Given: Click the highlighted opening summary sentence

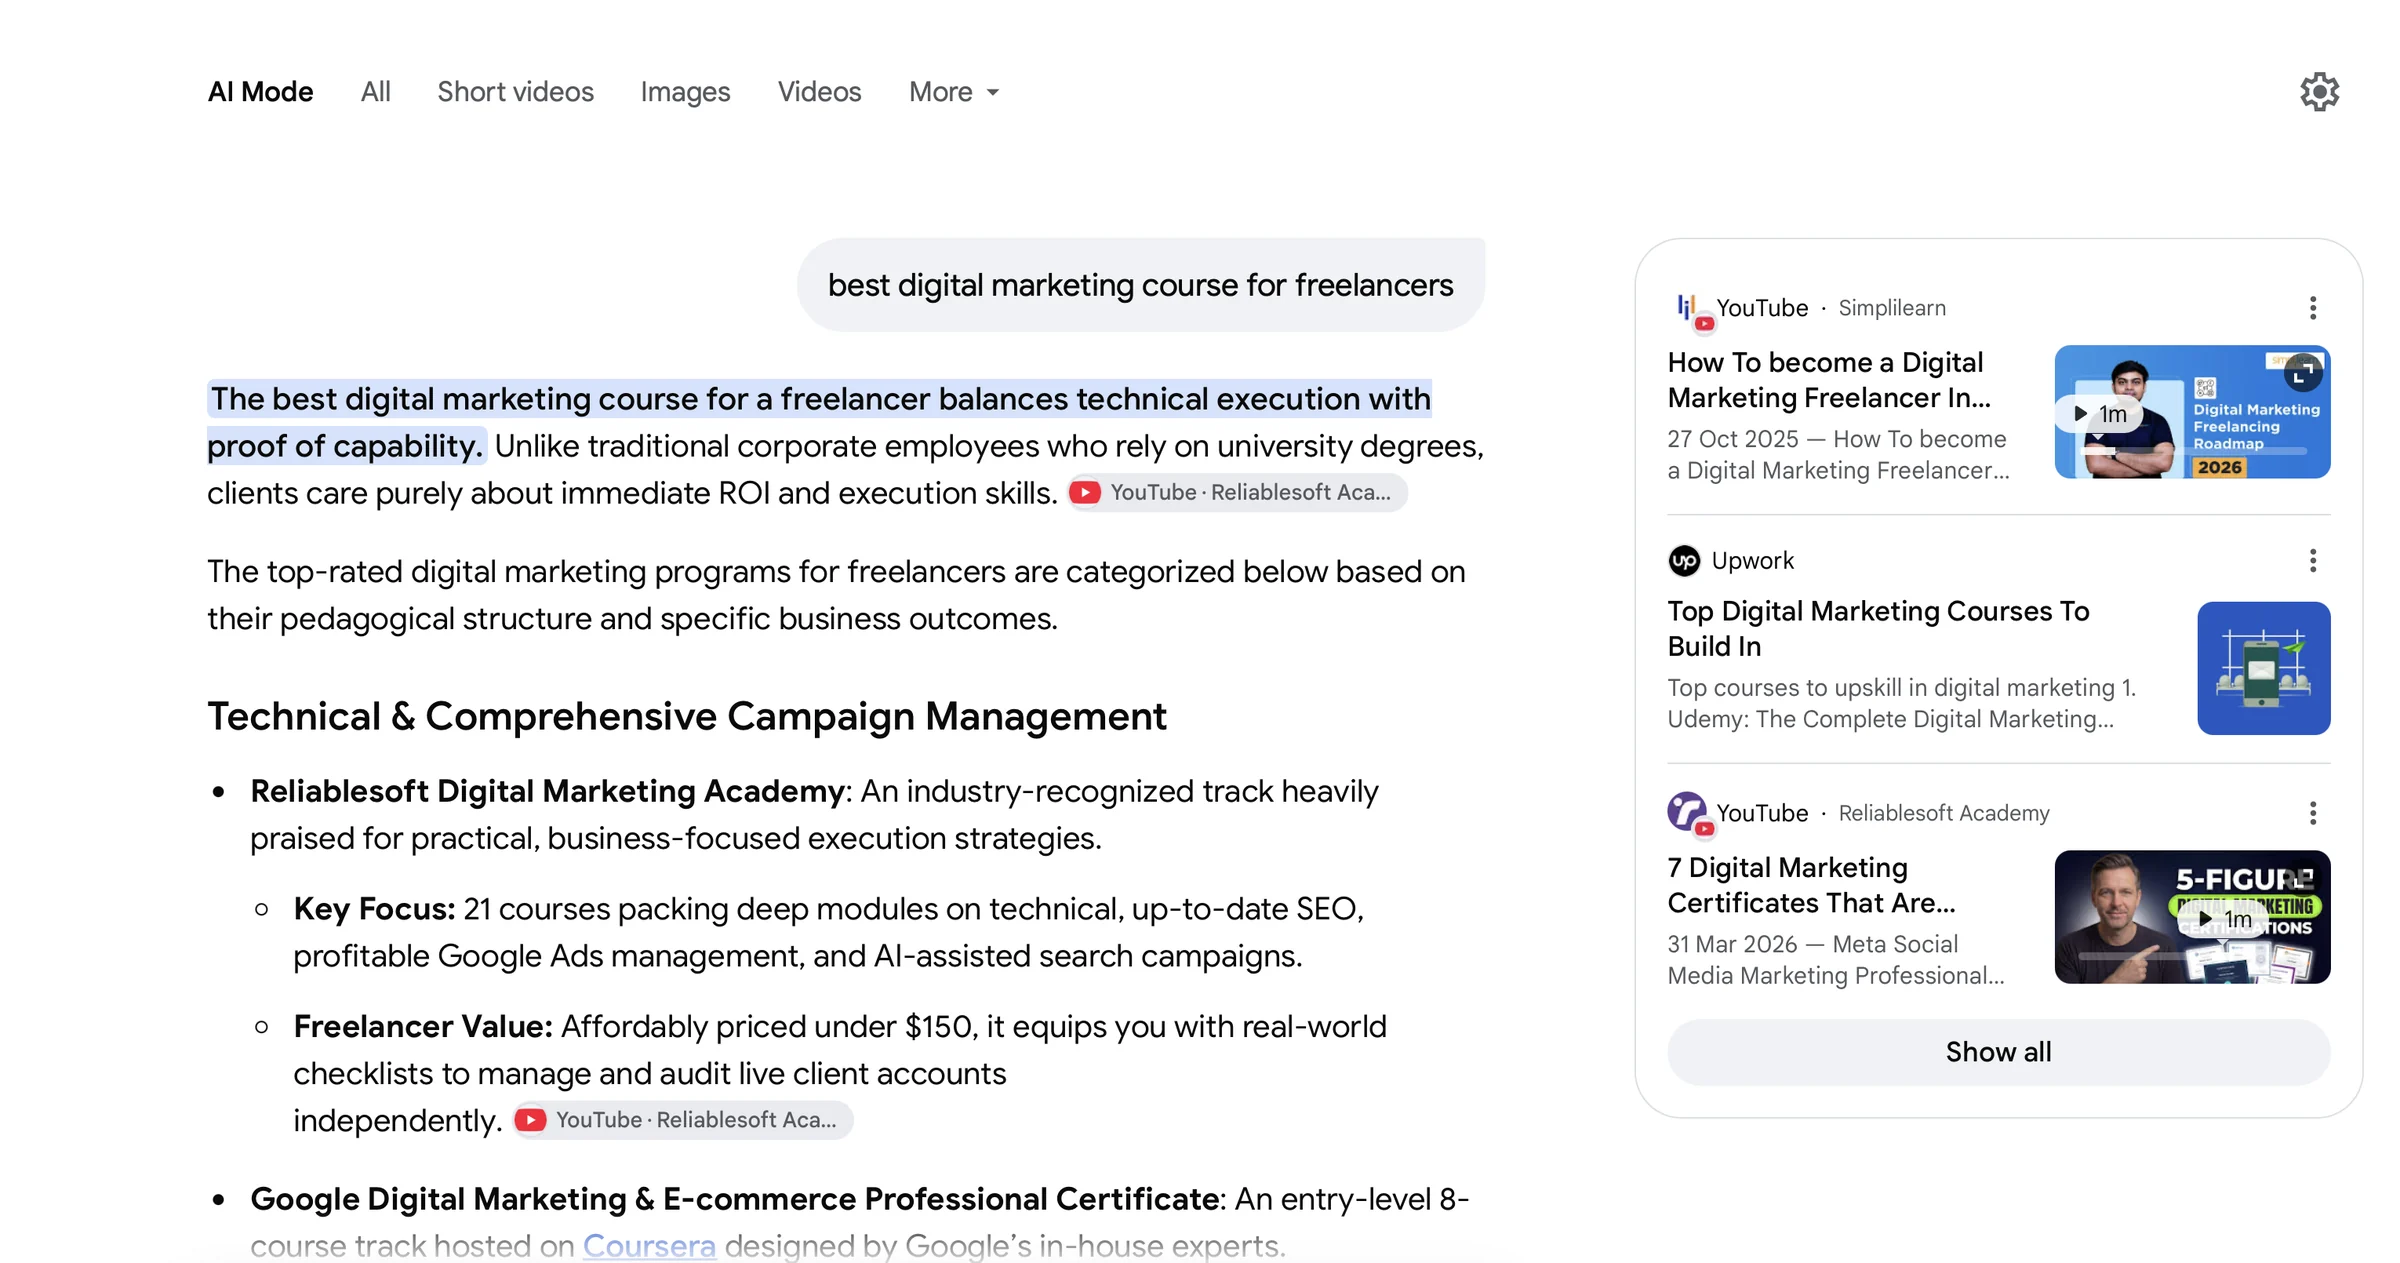Looking at the screenshot, I should pos(819,422).
